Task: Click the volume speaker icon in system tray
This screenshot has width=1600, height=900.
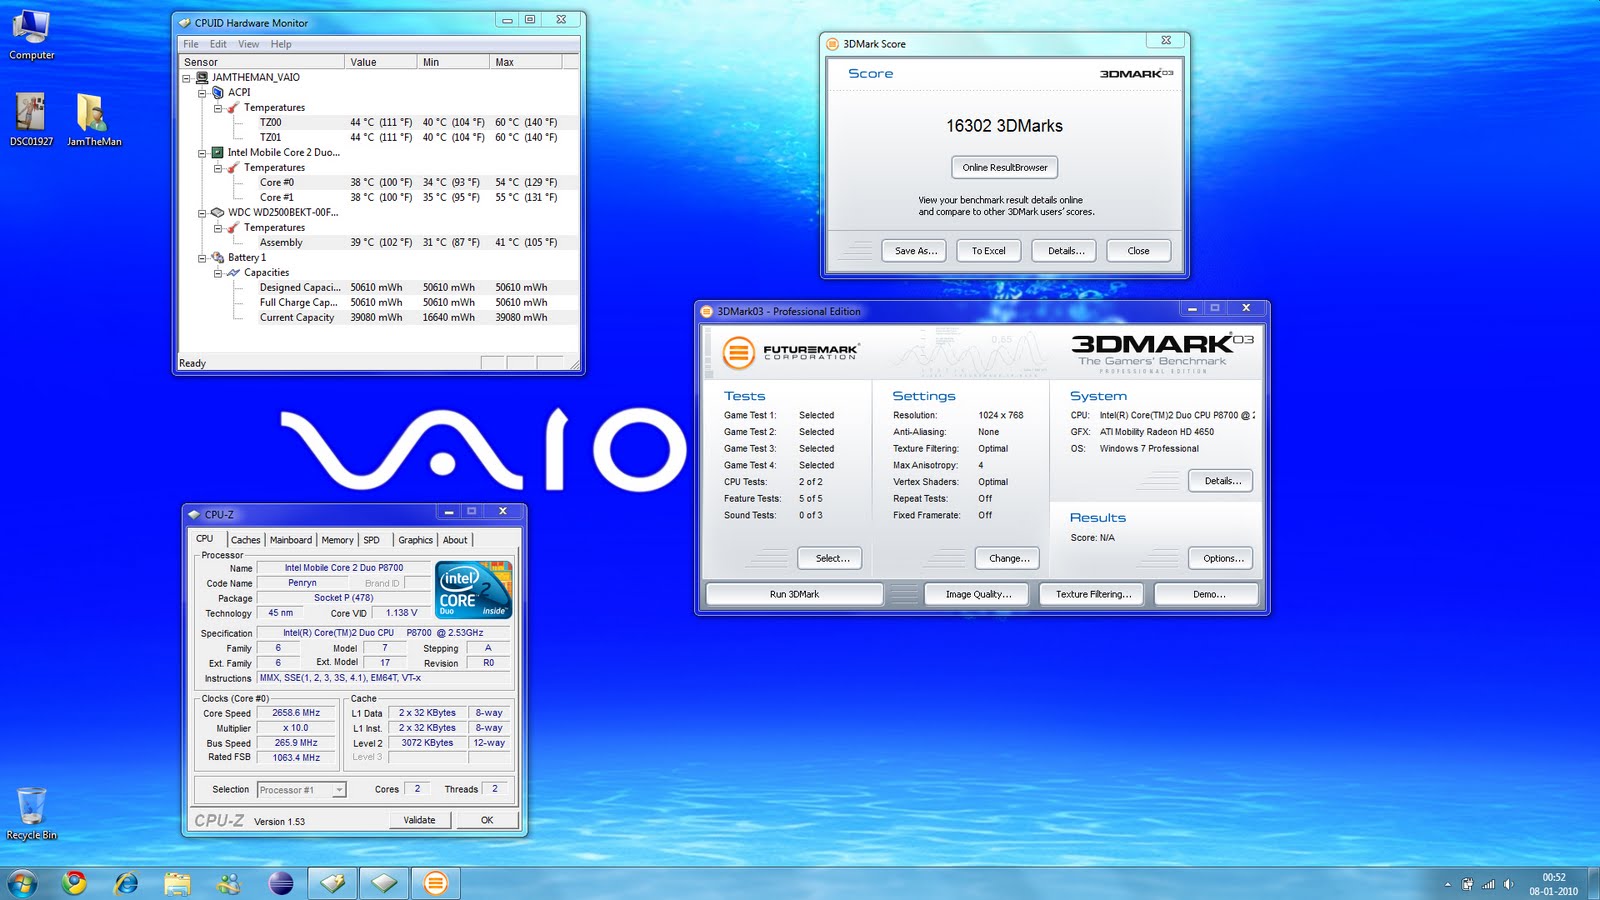Action: pos(1508,884)
